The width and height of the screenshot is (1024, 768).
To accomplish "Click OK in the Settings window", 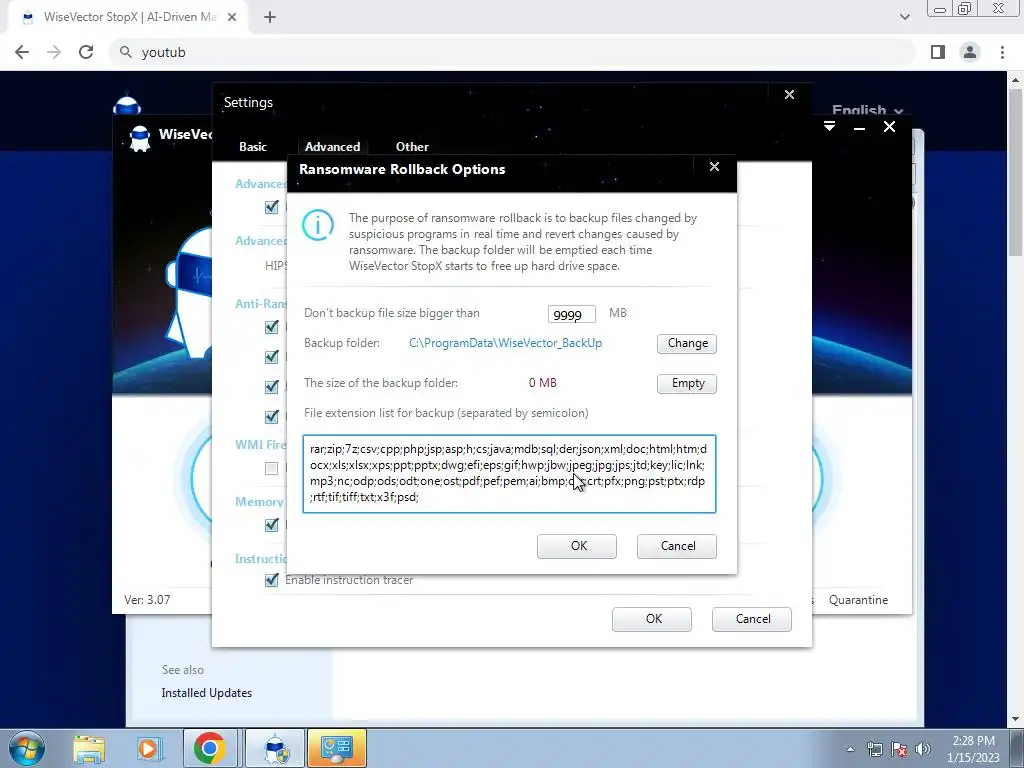I will tap(652, 619).
